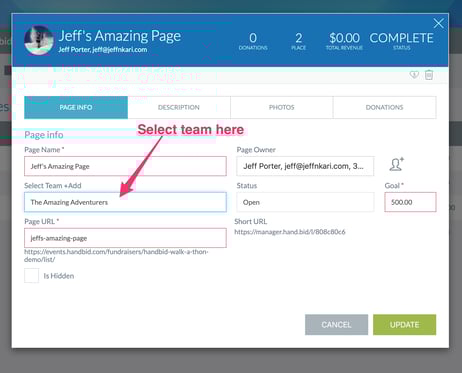Switch to the Page Info tab

[76, 107]
